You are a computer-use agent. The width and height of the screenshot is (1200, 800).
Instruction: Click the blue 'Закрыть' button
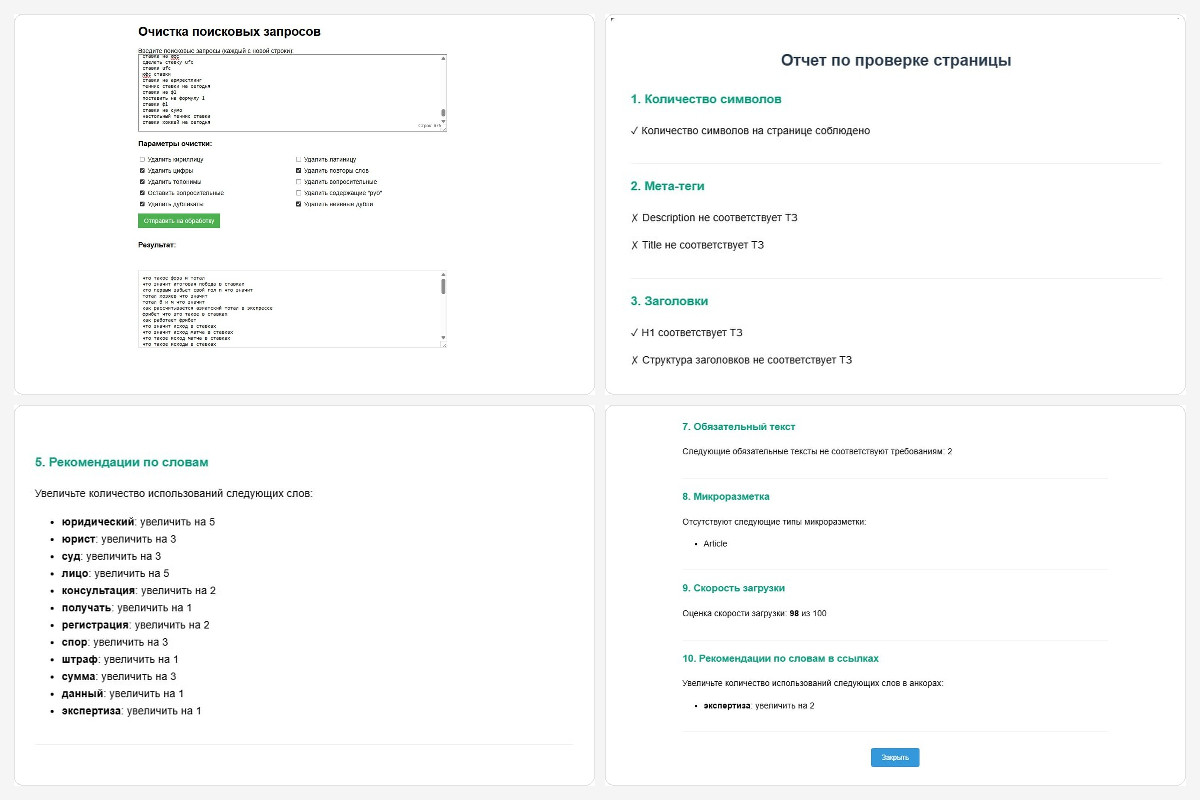pos(895,757)
